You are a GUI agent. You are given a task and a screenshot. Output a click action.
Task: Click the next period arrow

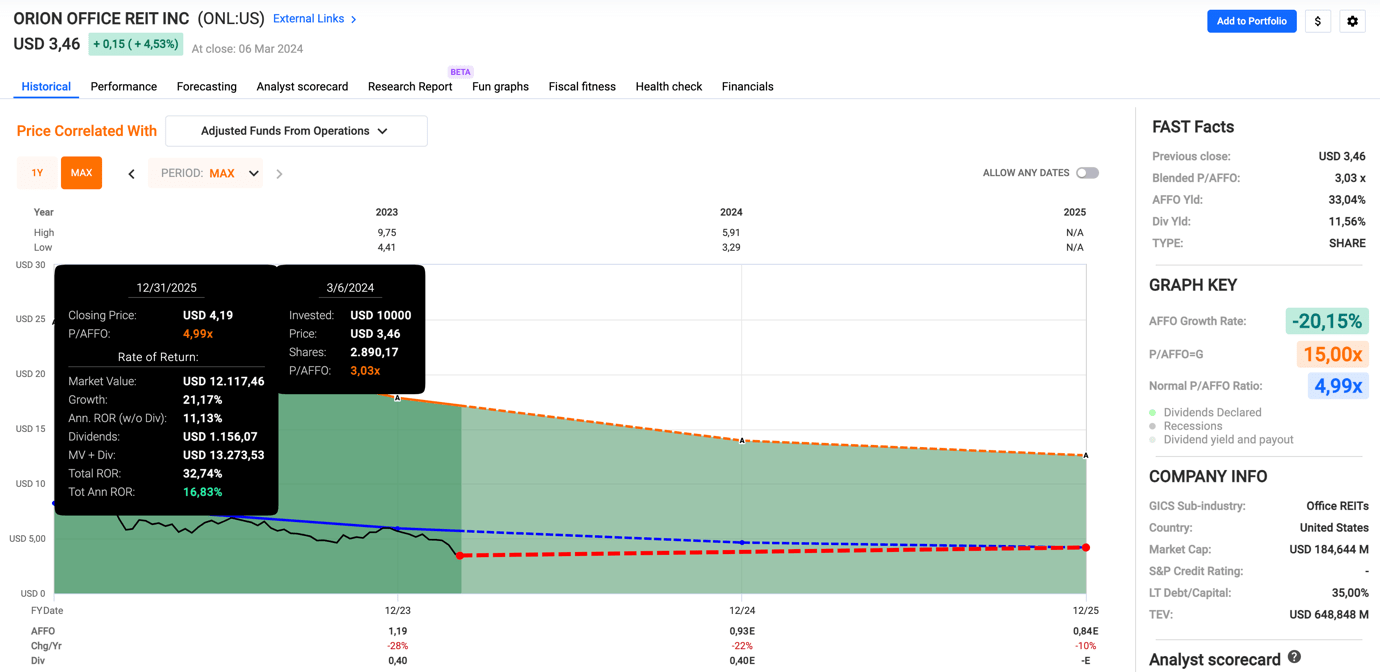point(279,174)
